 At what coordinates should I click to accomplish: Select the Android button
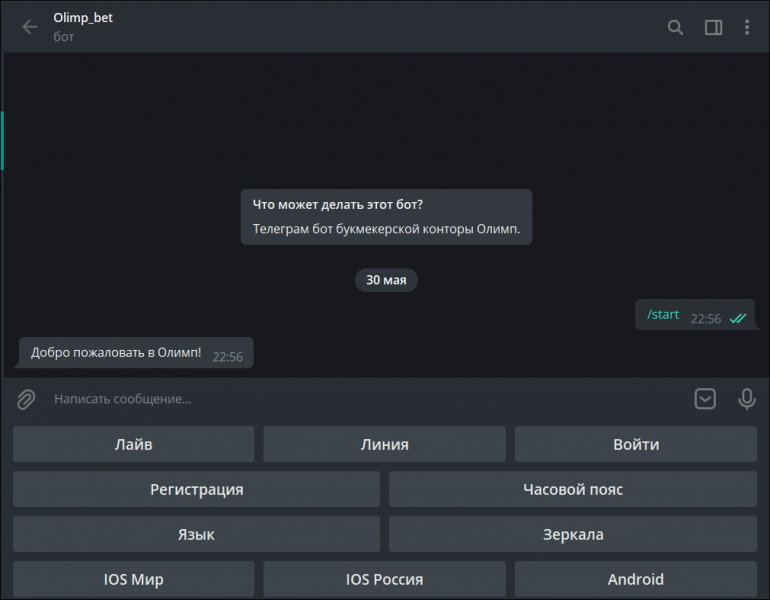coord(636,579)
